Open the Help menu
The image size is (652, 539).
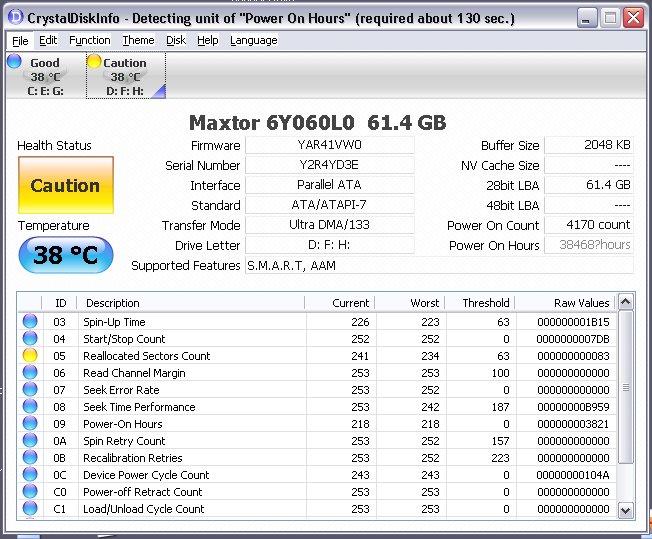pos(207,40)
